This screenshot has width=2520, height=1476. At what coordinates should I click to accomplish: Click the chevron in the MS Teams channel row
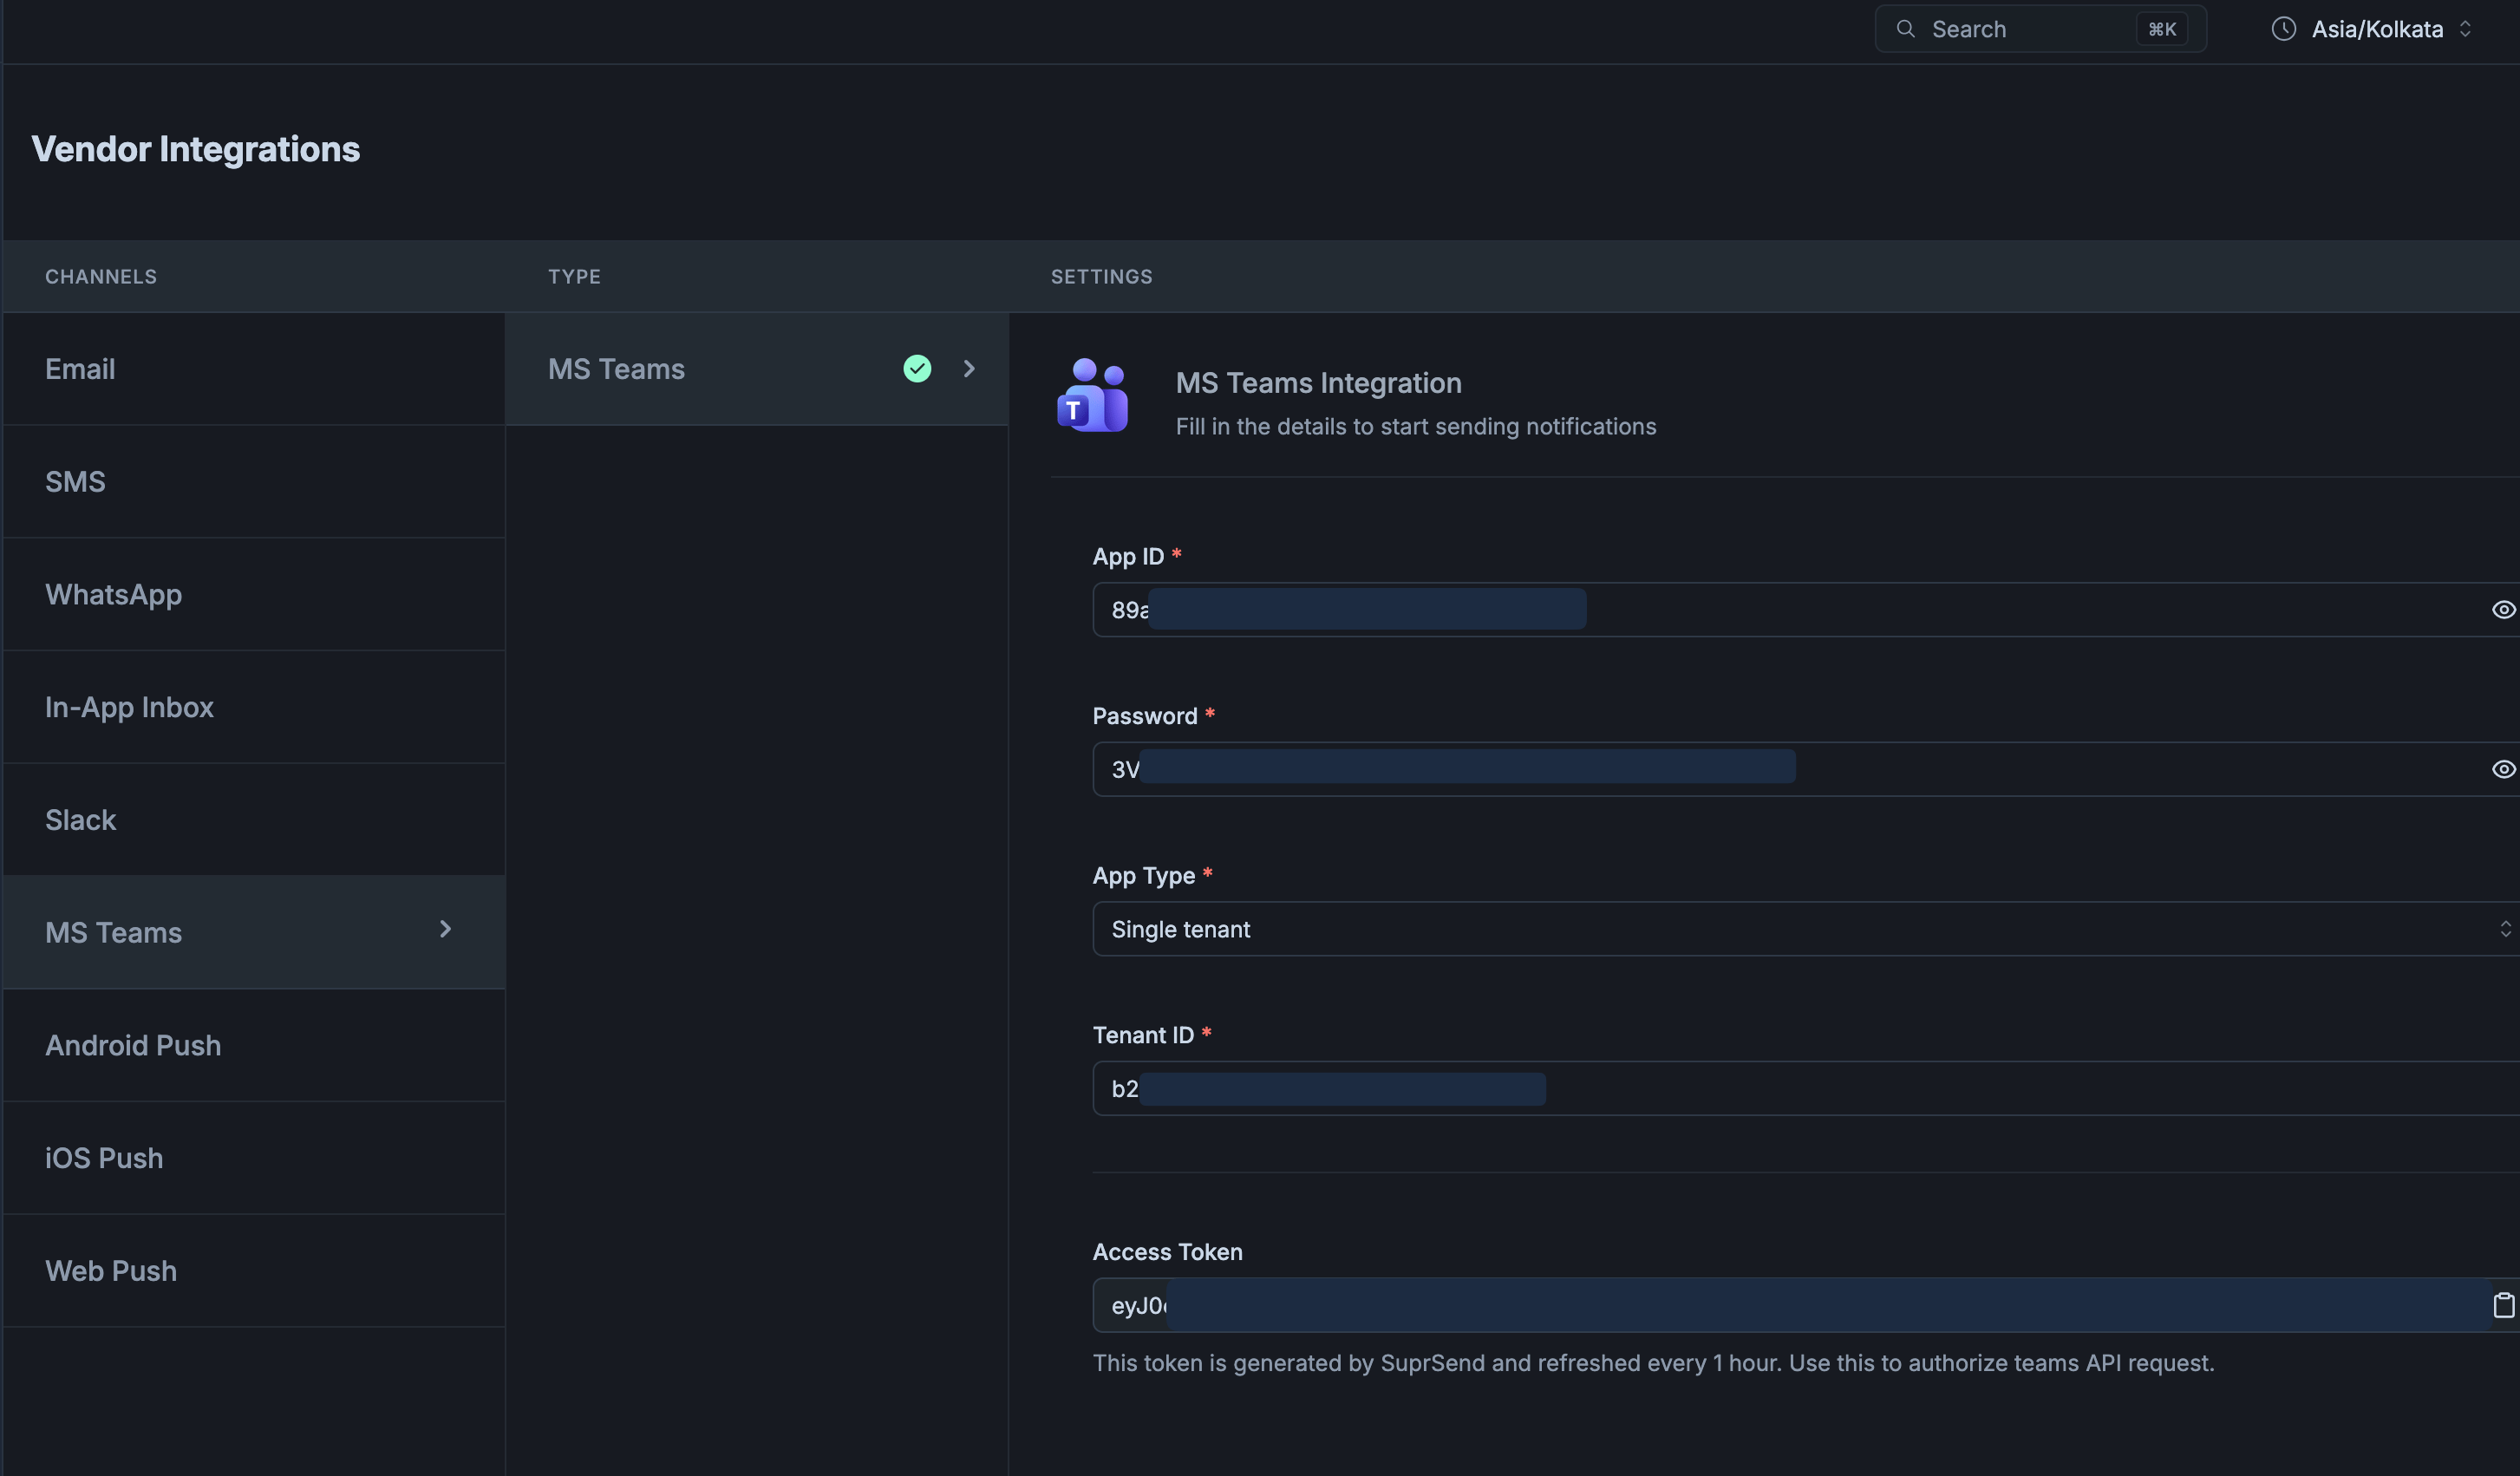click(x=445, y=930)
